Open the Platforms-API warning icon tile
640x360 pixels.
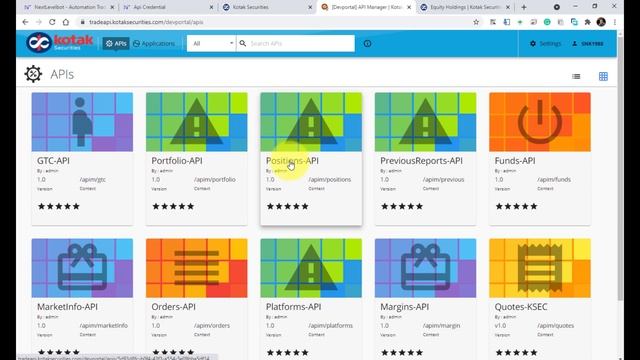(311, 268)
